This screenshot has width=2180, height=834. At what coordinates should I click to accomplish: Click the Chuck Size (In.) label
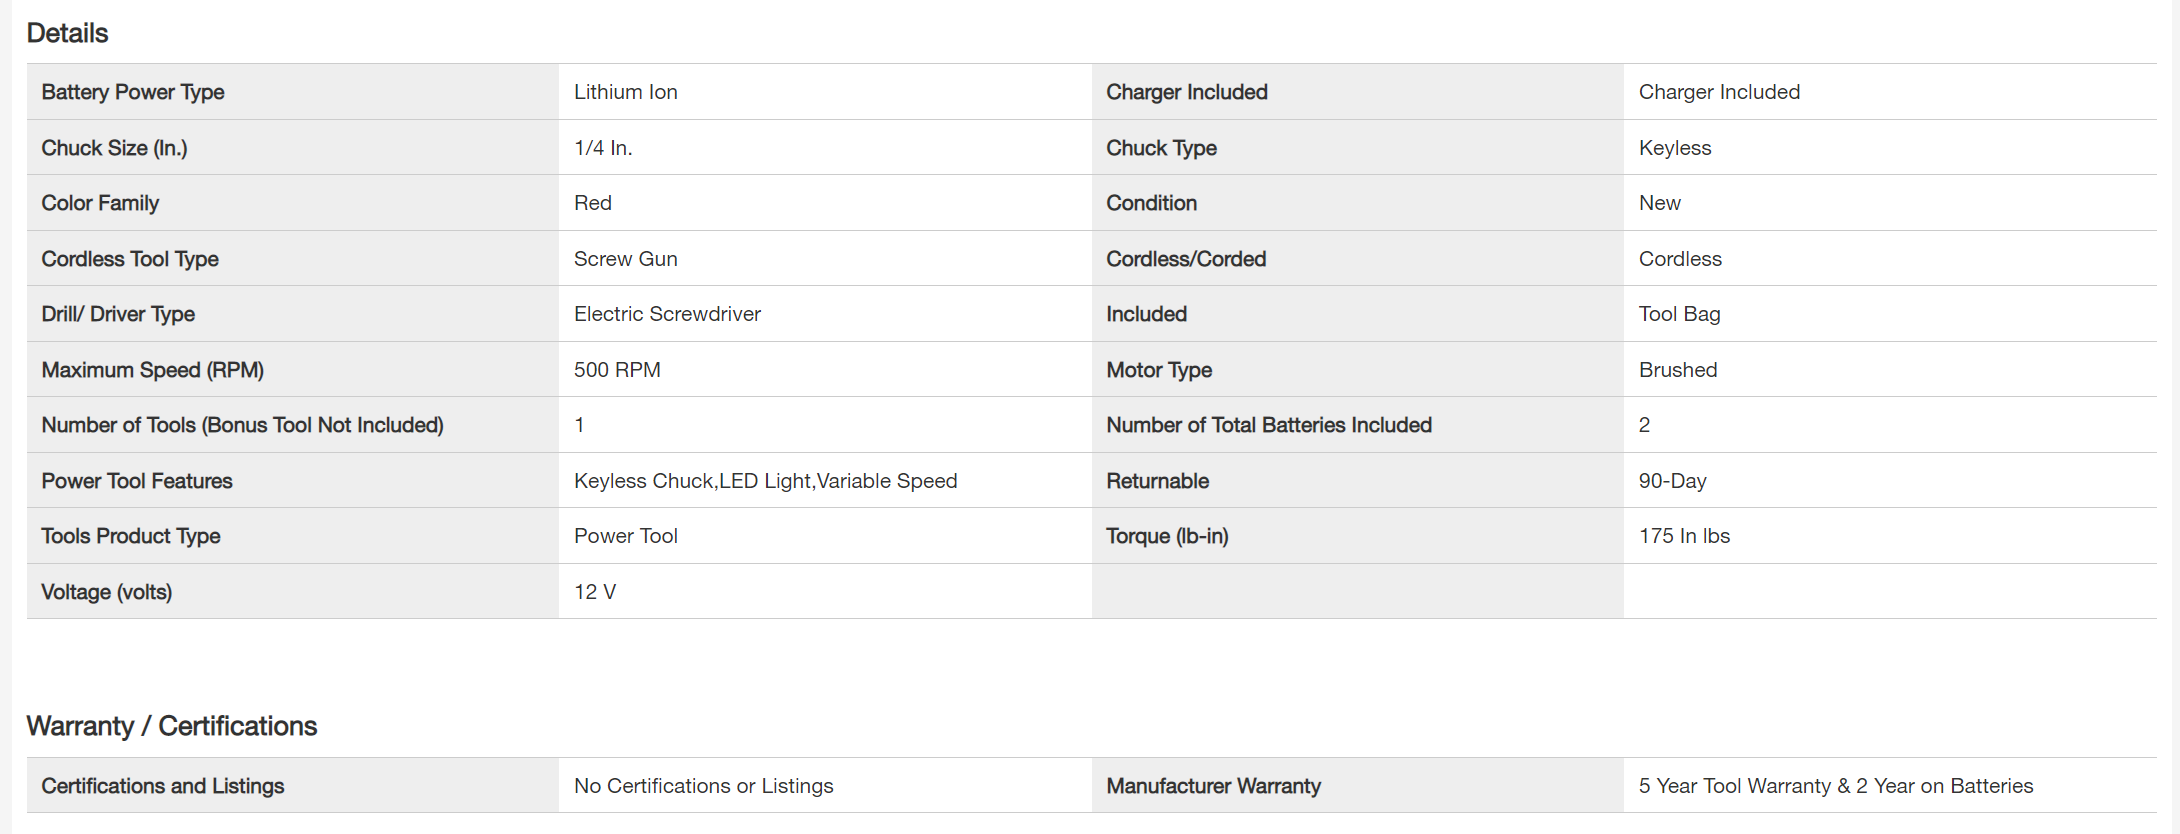pyautogui.click(x=114, y=148)
